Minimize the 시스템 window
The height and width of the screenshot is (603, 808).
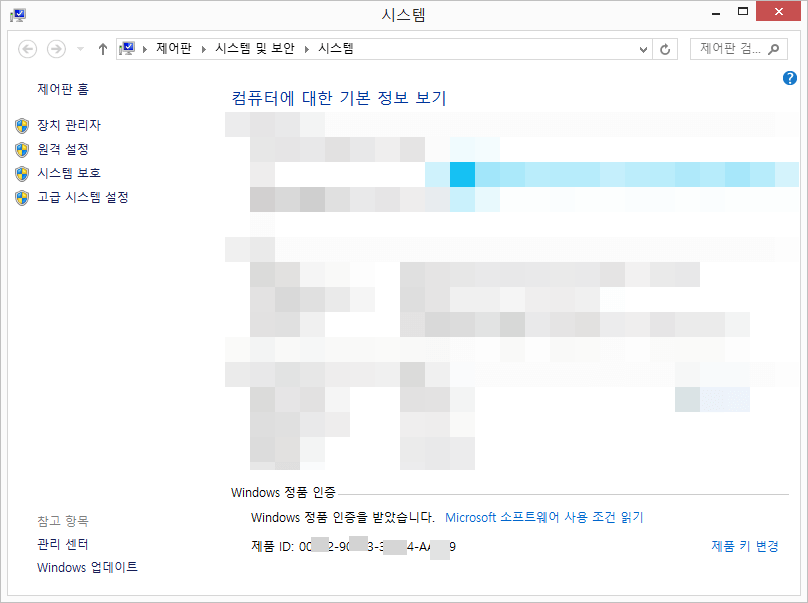pos(716,12)
